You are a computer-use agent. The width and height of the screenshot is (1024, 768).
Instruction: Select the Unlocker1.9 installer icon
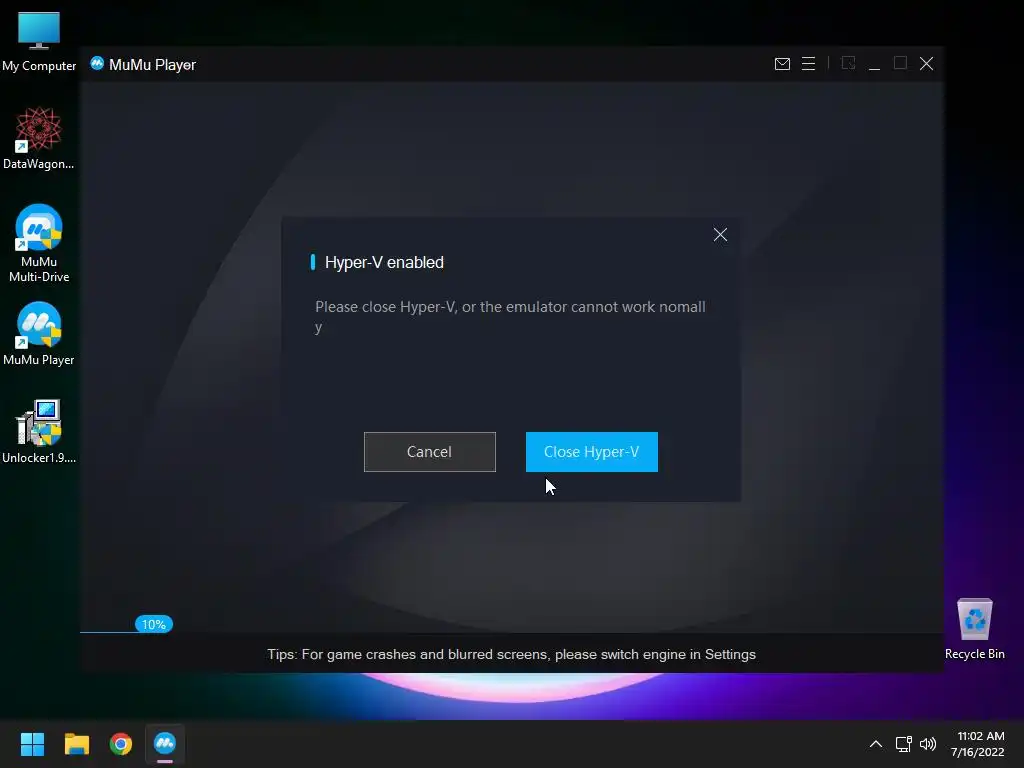point(39,432)
